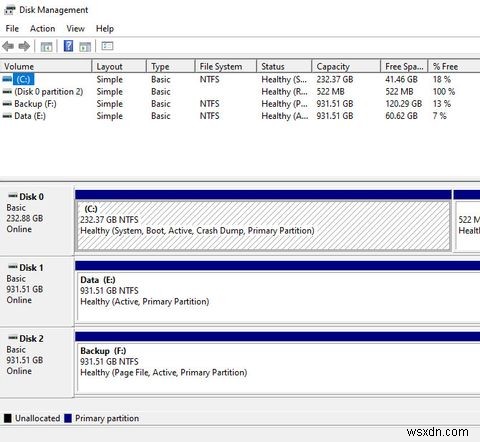Click the 41.46 GB free space cell
Screen dimensions: 480x442
coord(401,79)
